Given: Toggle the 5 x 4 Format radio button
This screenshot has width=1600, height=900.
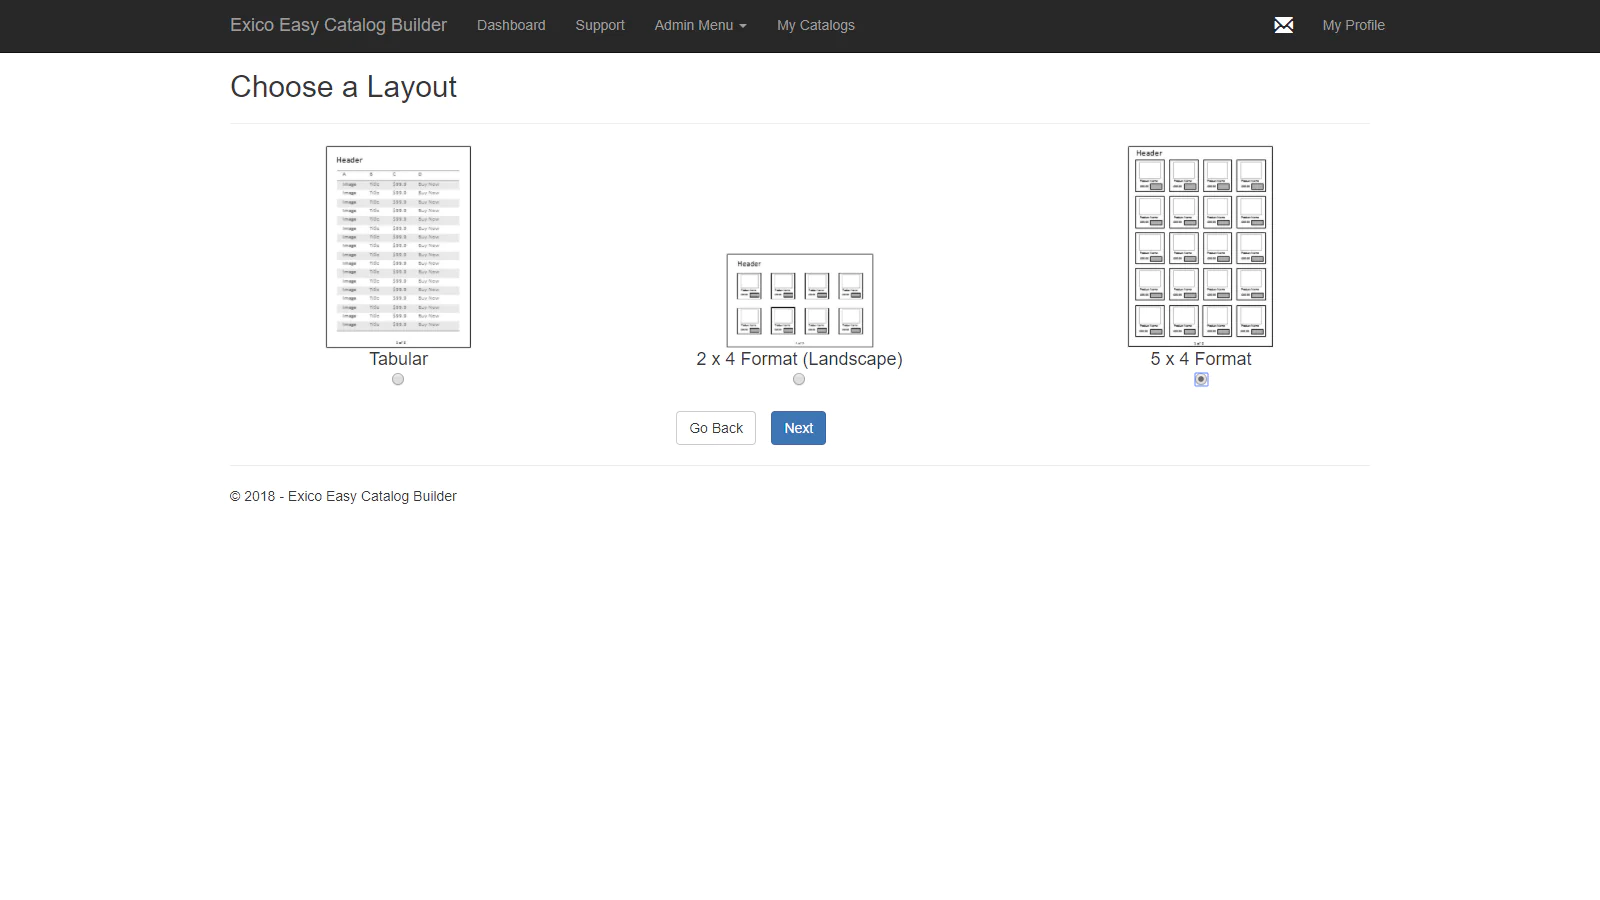Looking at the screenshot, I should click(1201, 379).
